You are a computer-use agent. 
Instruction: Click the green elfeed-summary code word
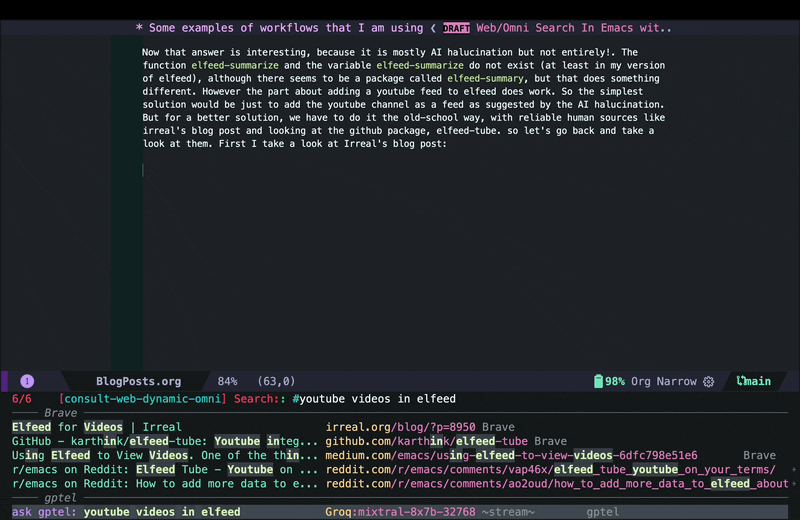pyautogui.click(x=485, y=79)
